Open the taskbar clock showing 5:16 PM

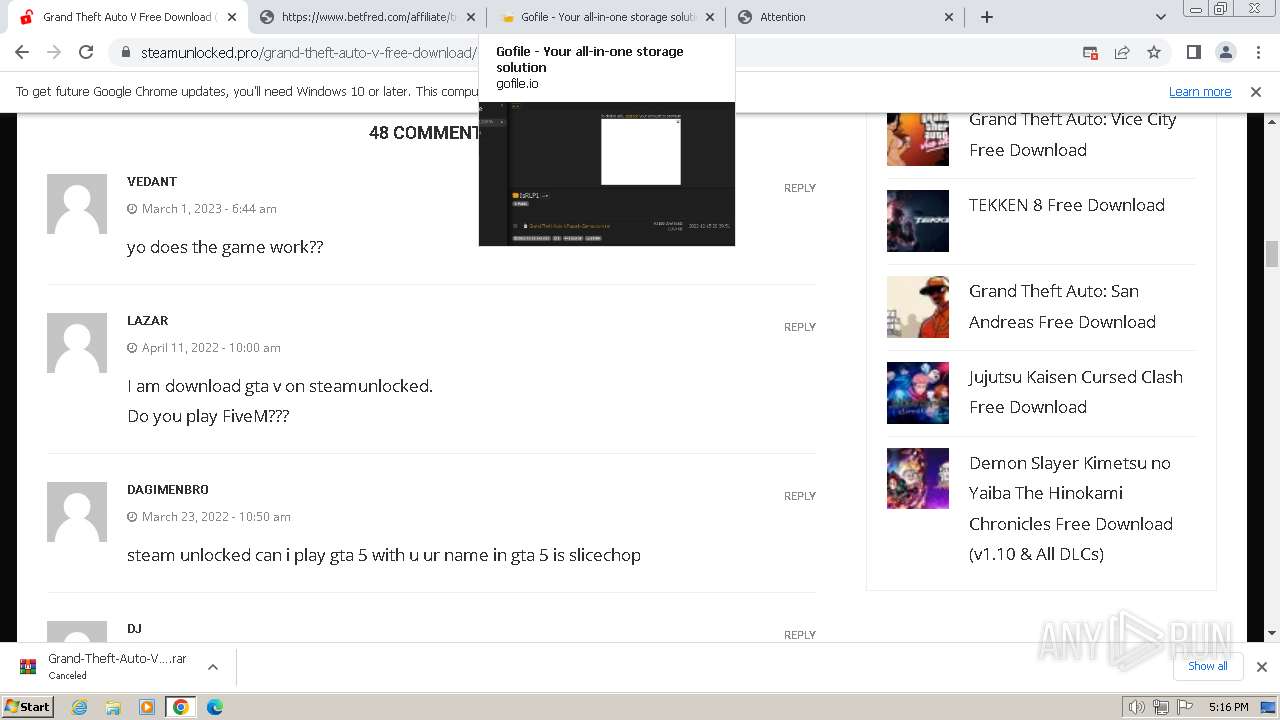pyautogui.click(x=1228, y=707)
